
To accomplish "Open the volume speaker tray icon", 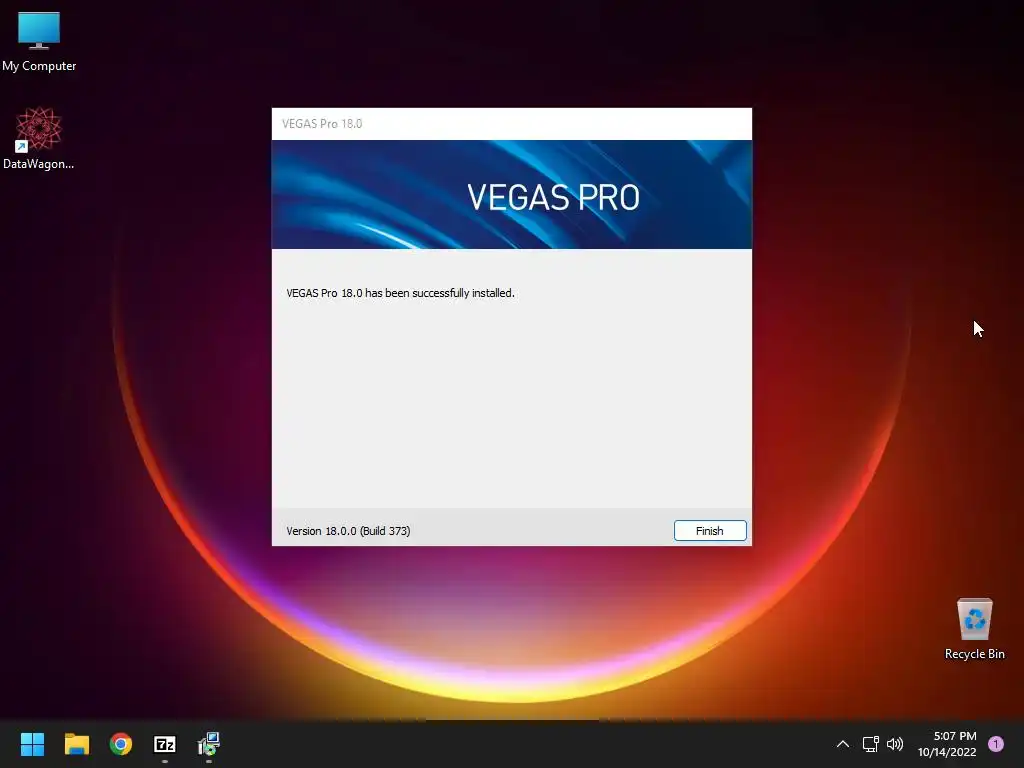I will (895, 744).
